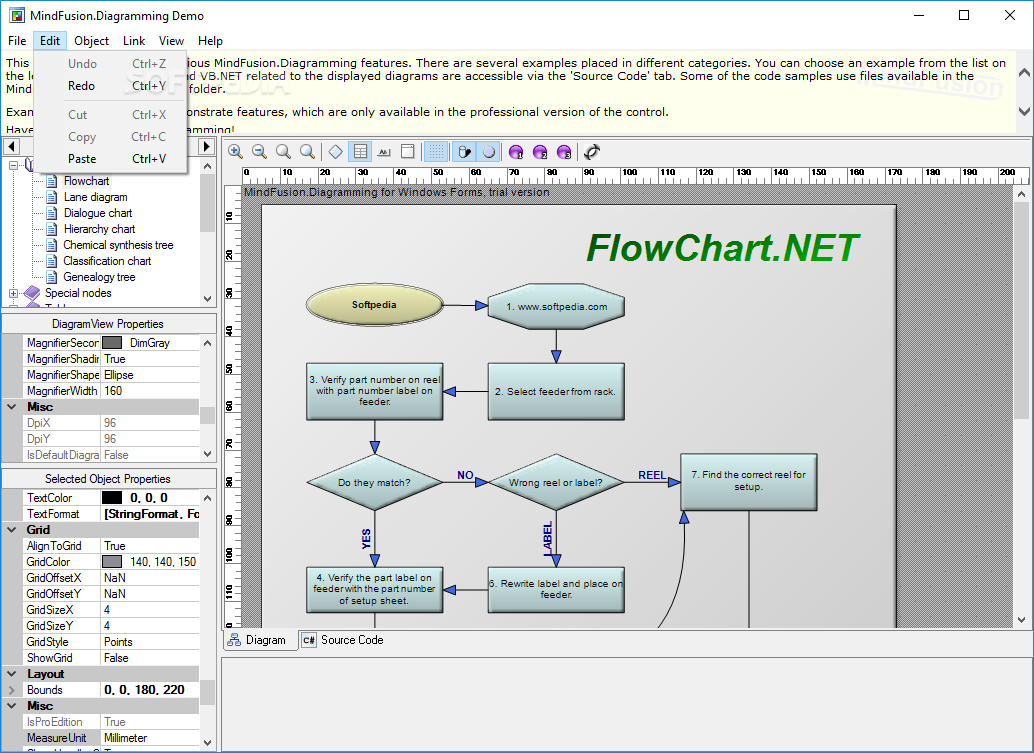Screen dimensions: 1034x753
Task: Select the Lane diagram tree item
Action: 96,197
